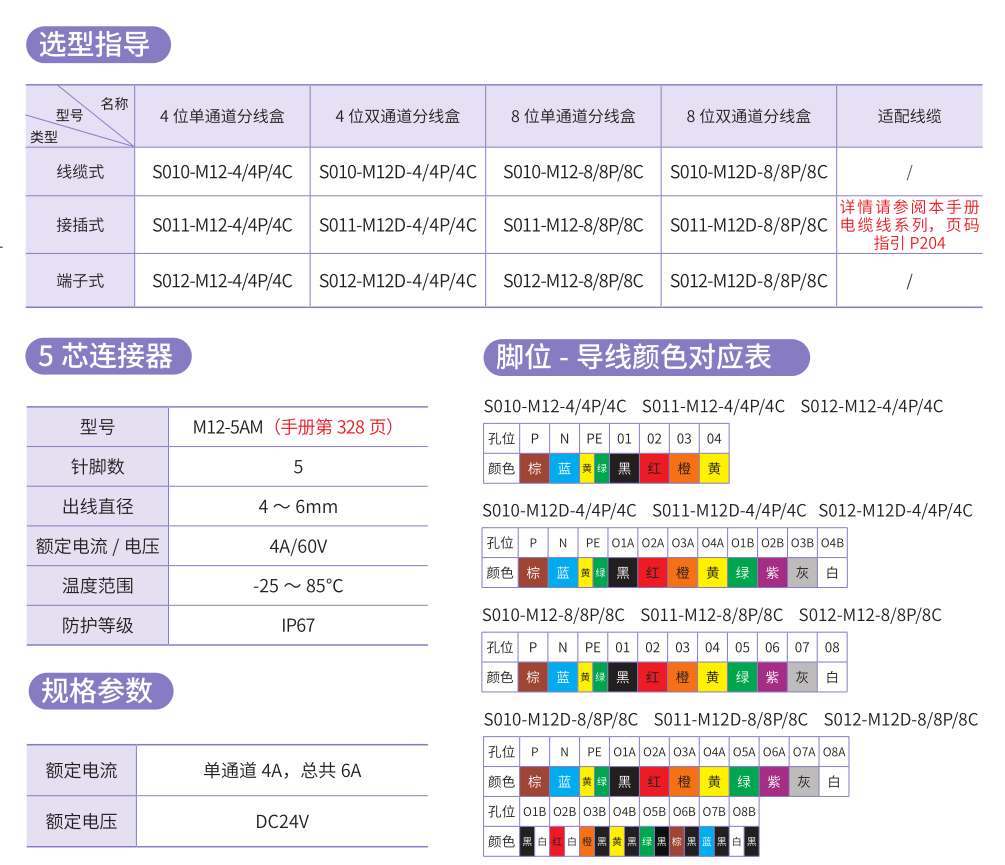Click the 接插式 row label
1005x865 pixels.
pyautogui.click(x=80, y=226)
